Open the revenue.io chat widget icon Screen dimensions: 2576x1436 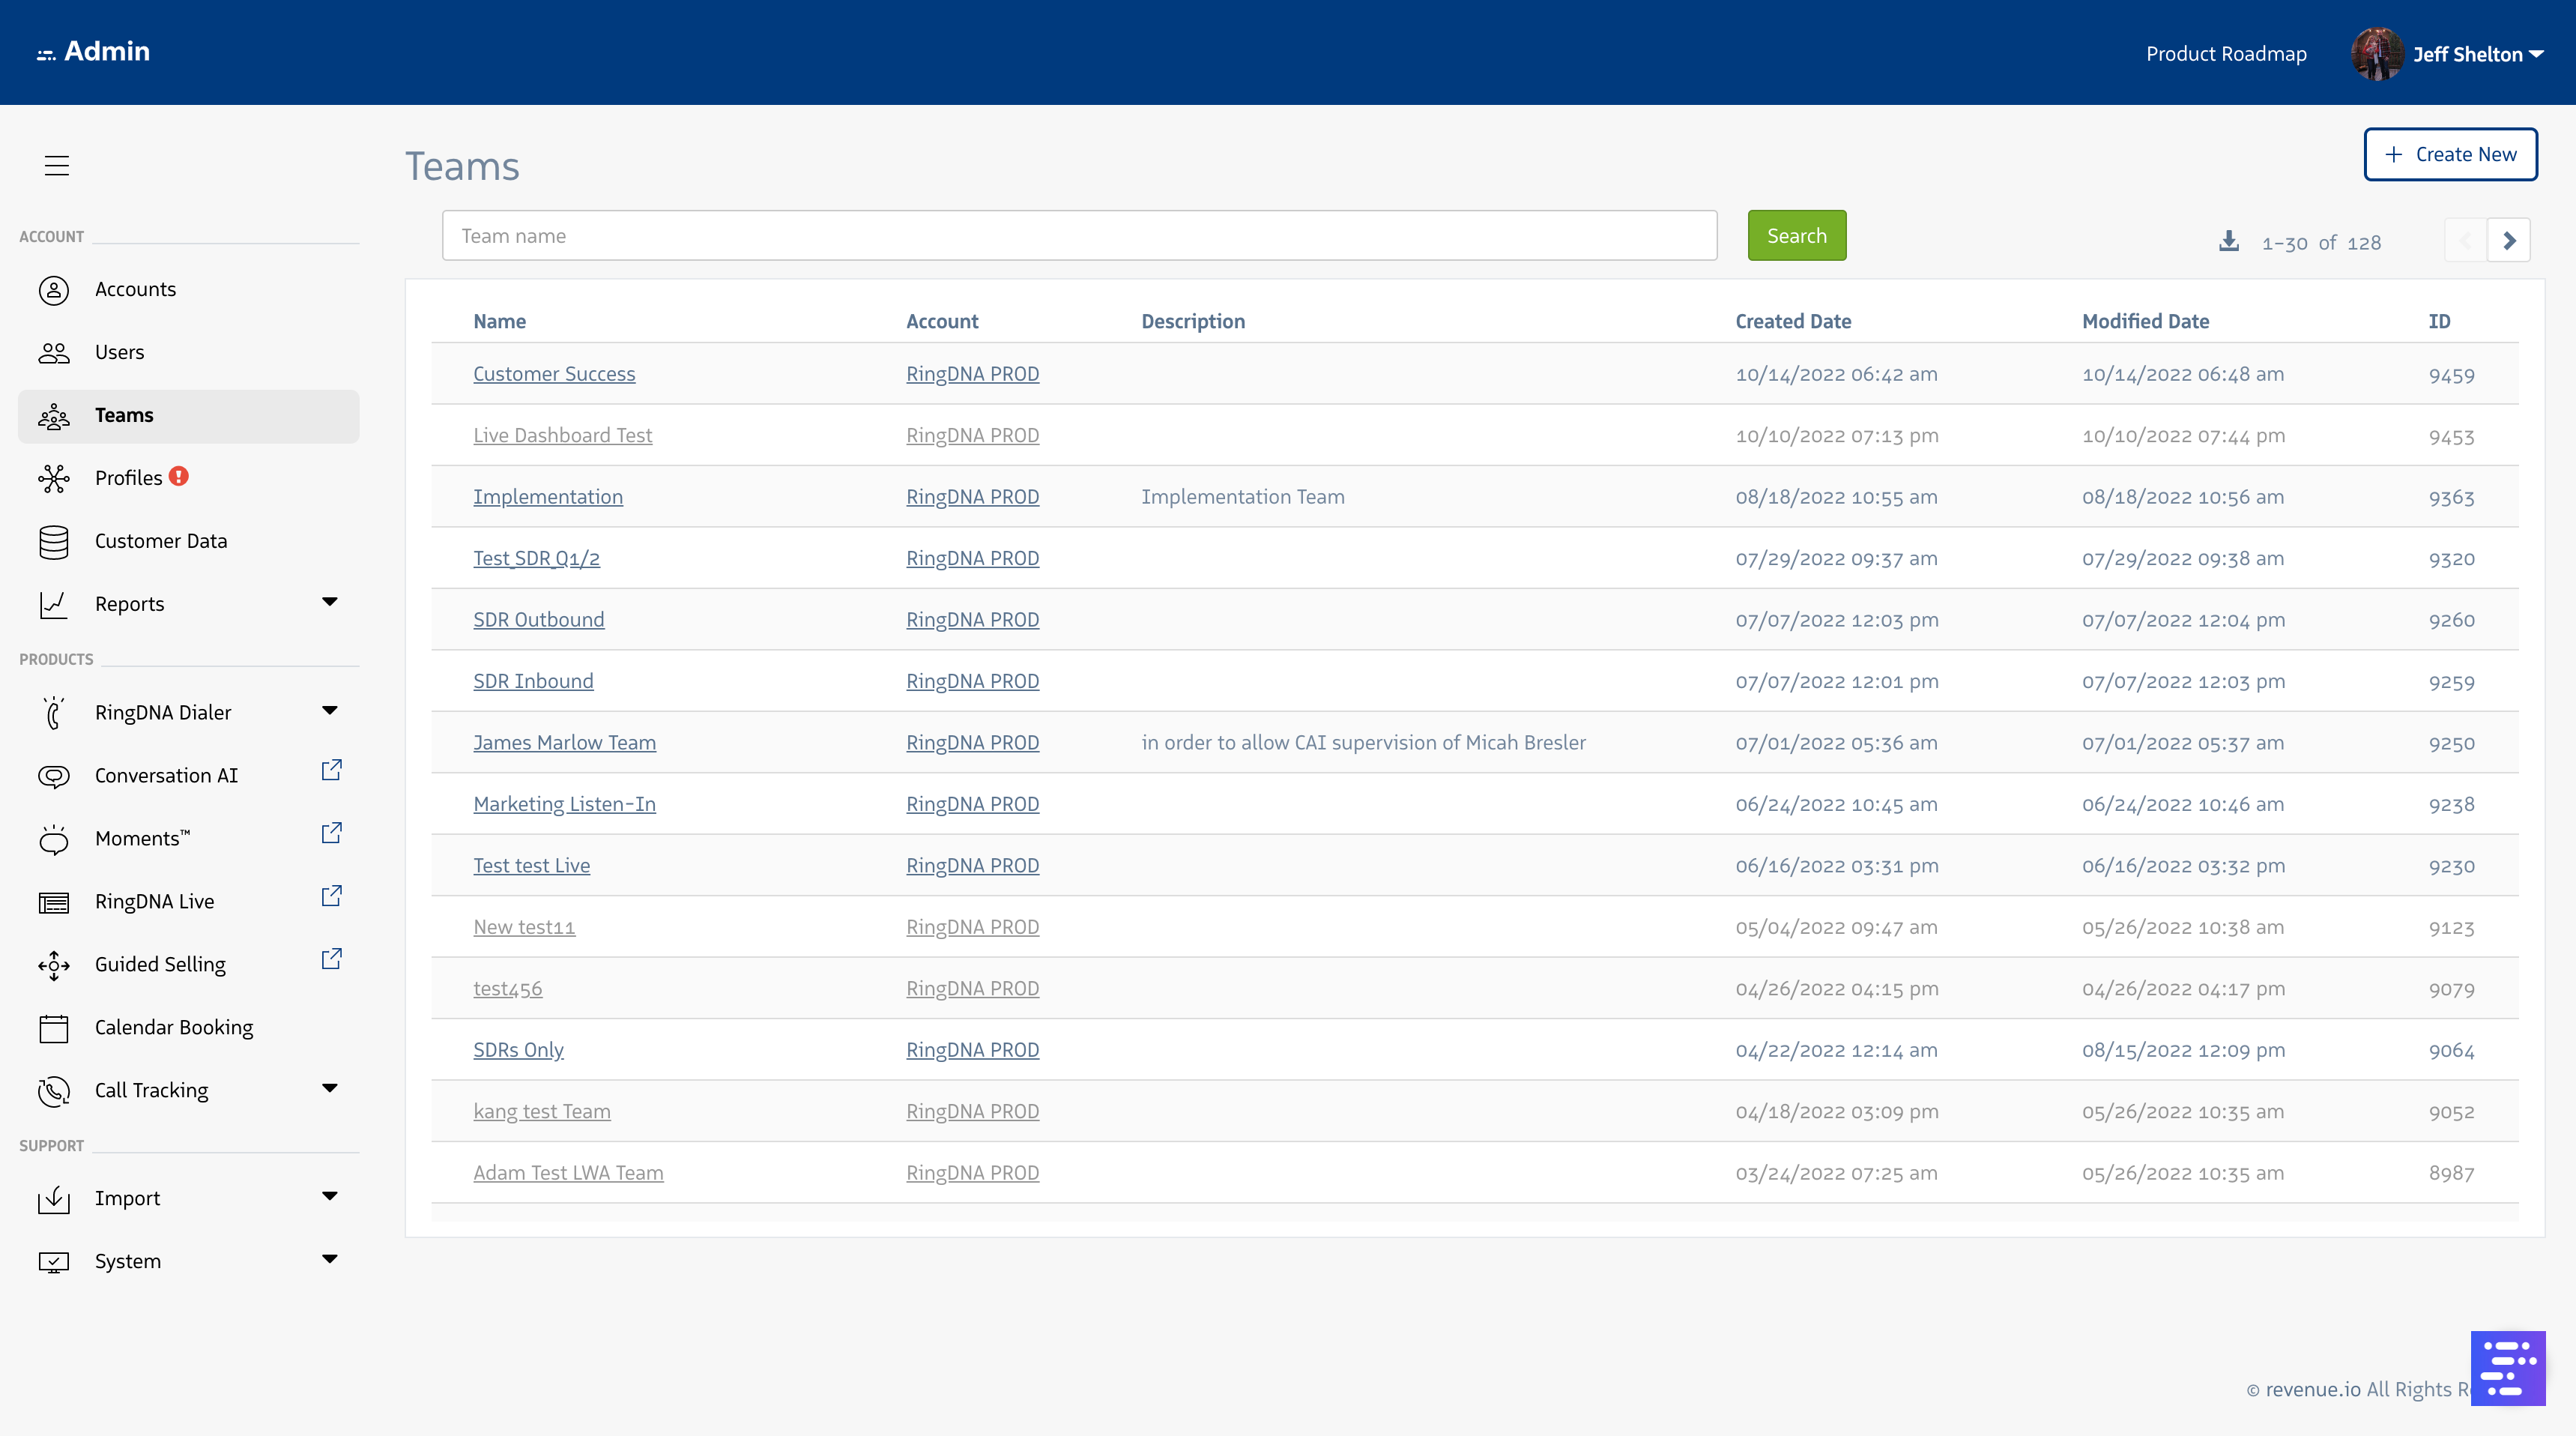[2506, 1367]
